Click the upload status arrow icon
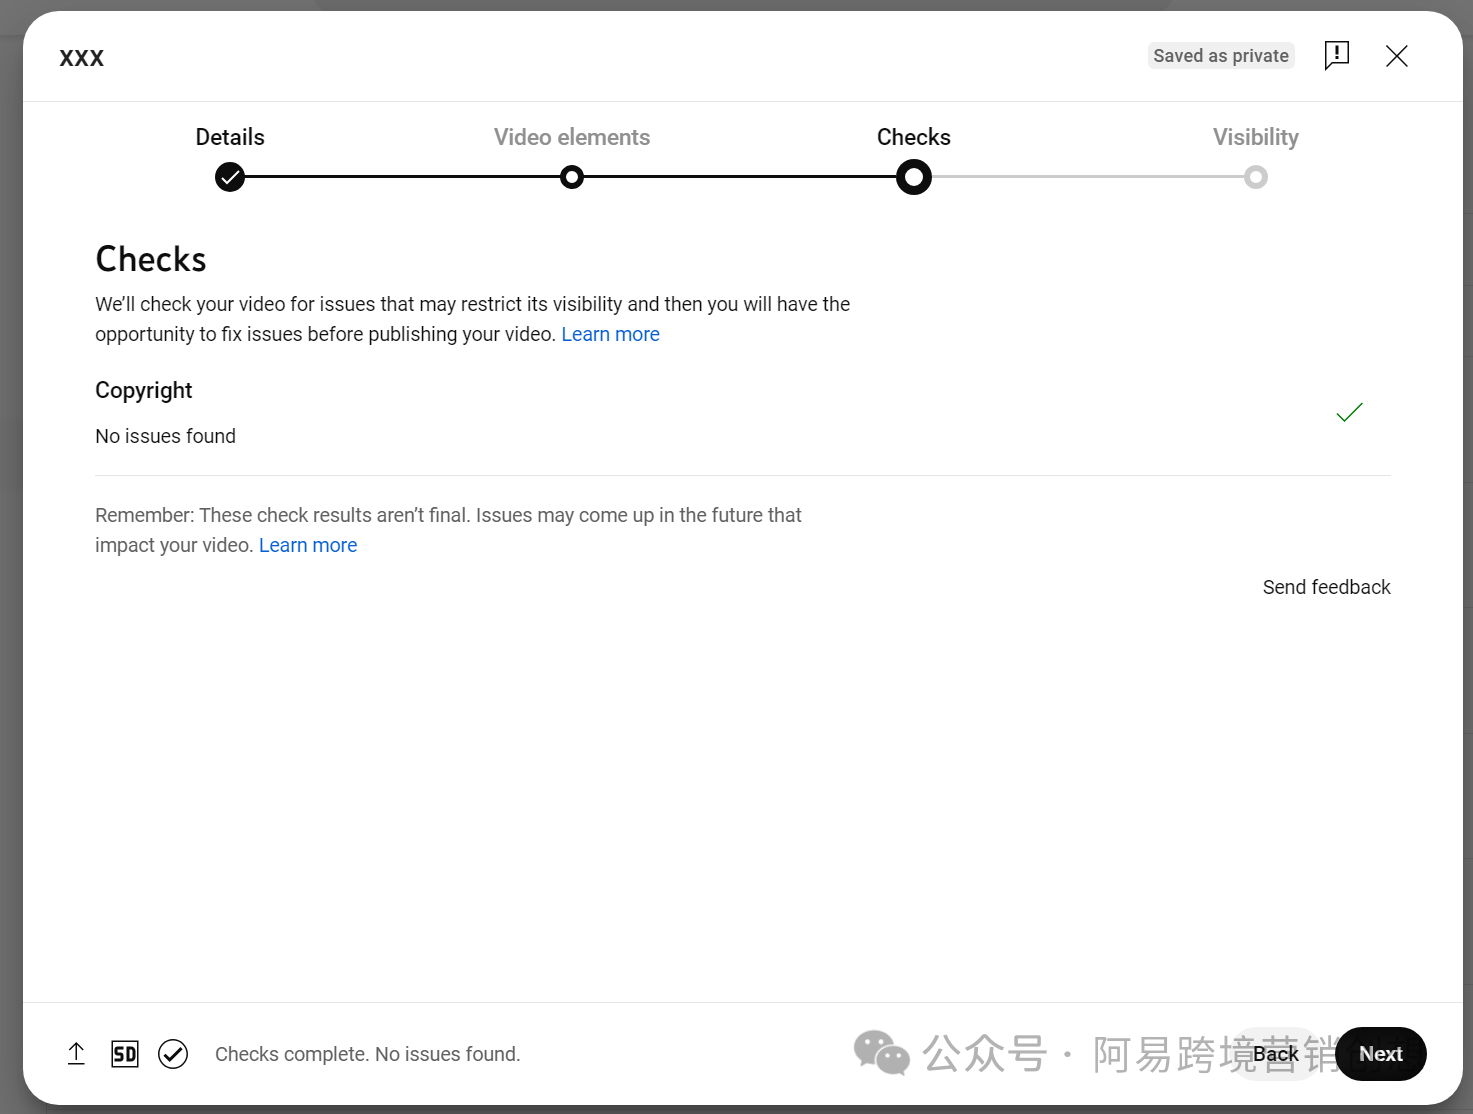The image size is (1473, 1114). tap(76, 1054)
